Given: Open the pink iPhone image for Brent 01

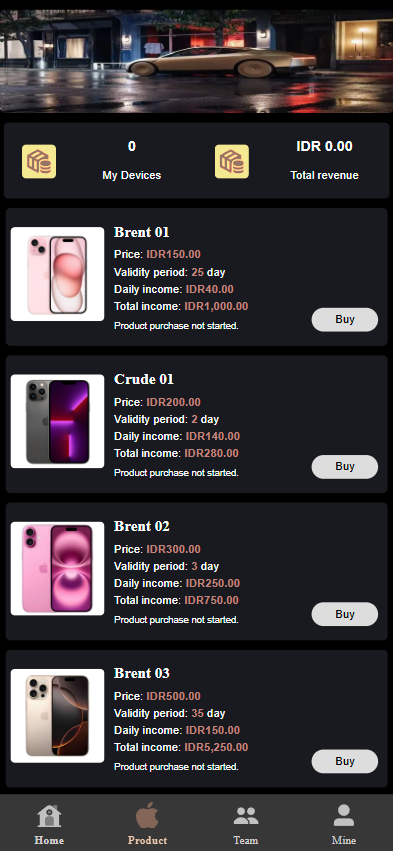Looking at the screenshot, I should point(58,274).
